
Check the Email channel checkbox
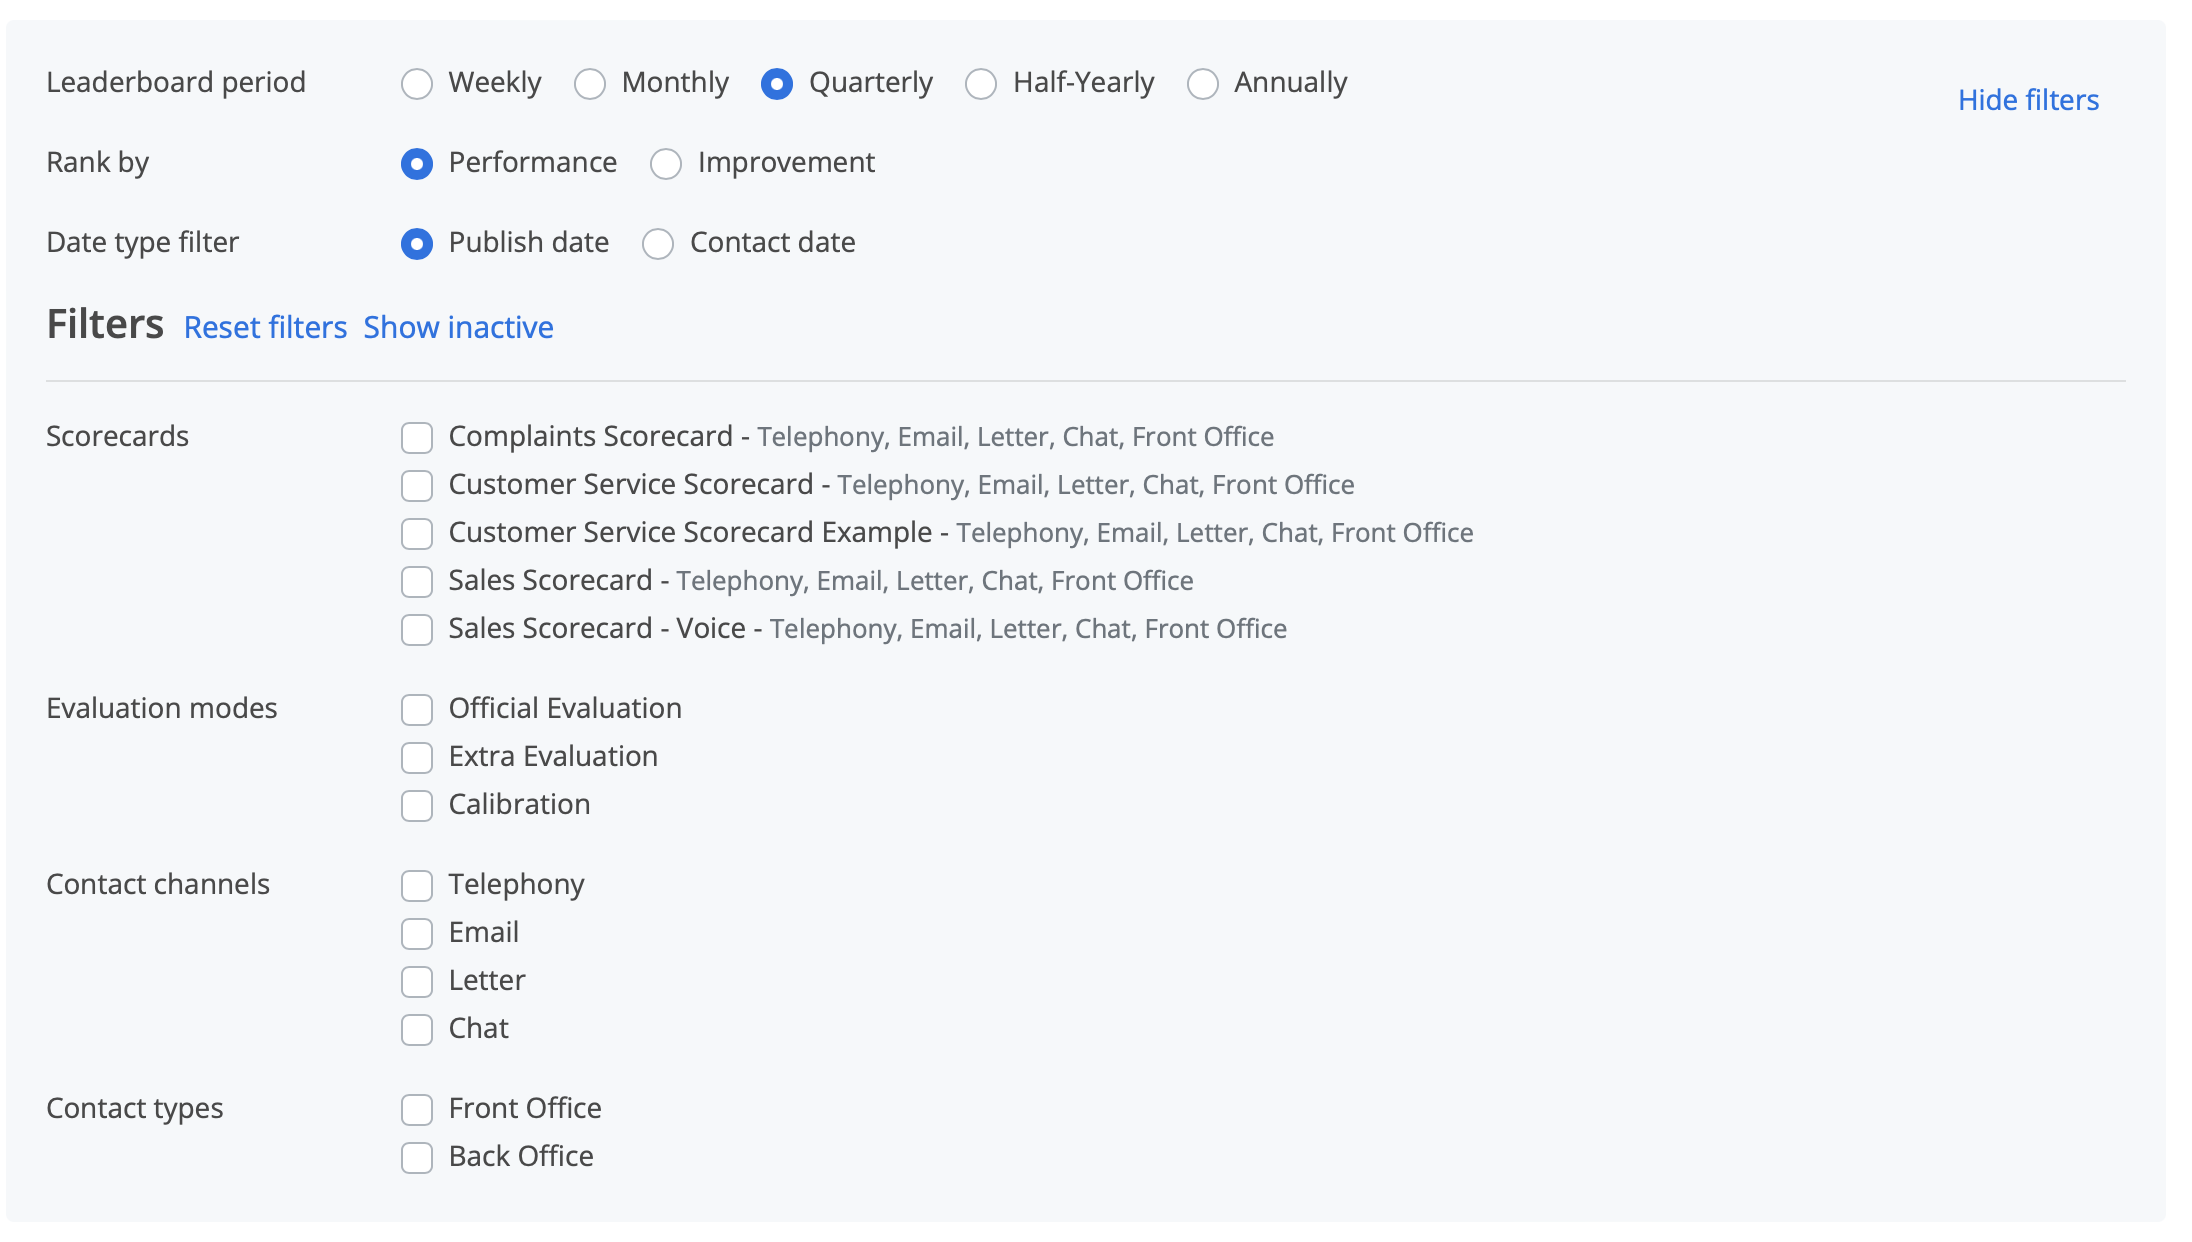pyautogui.click(x=417, y=934)
